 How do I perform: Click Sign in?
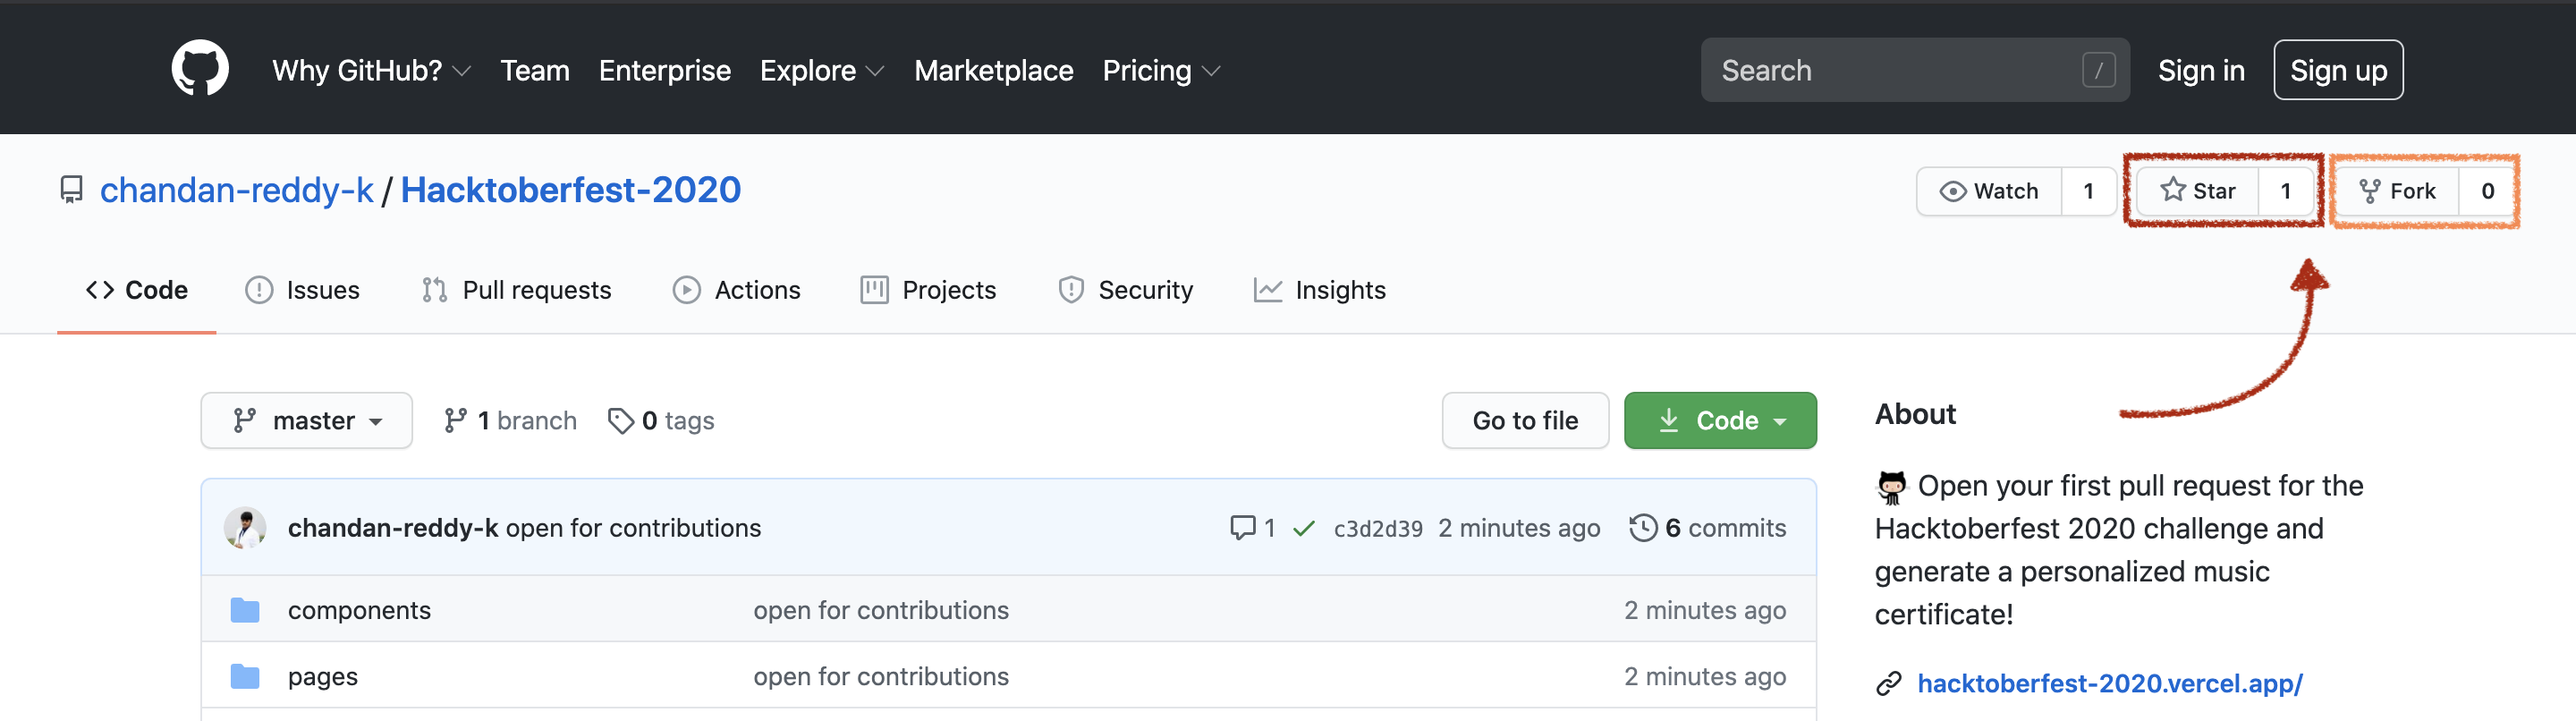tap(2201, 70)
